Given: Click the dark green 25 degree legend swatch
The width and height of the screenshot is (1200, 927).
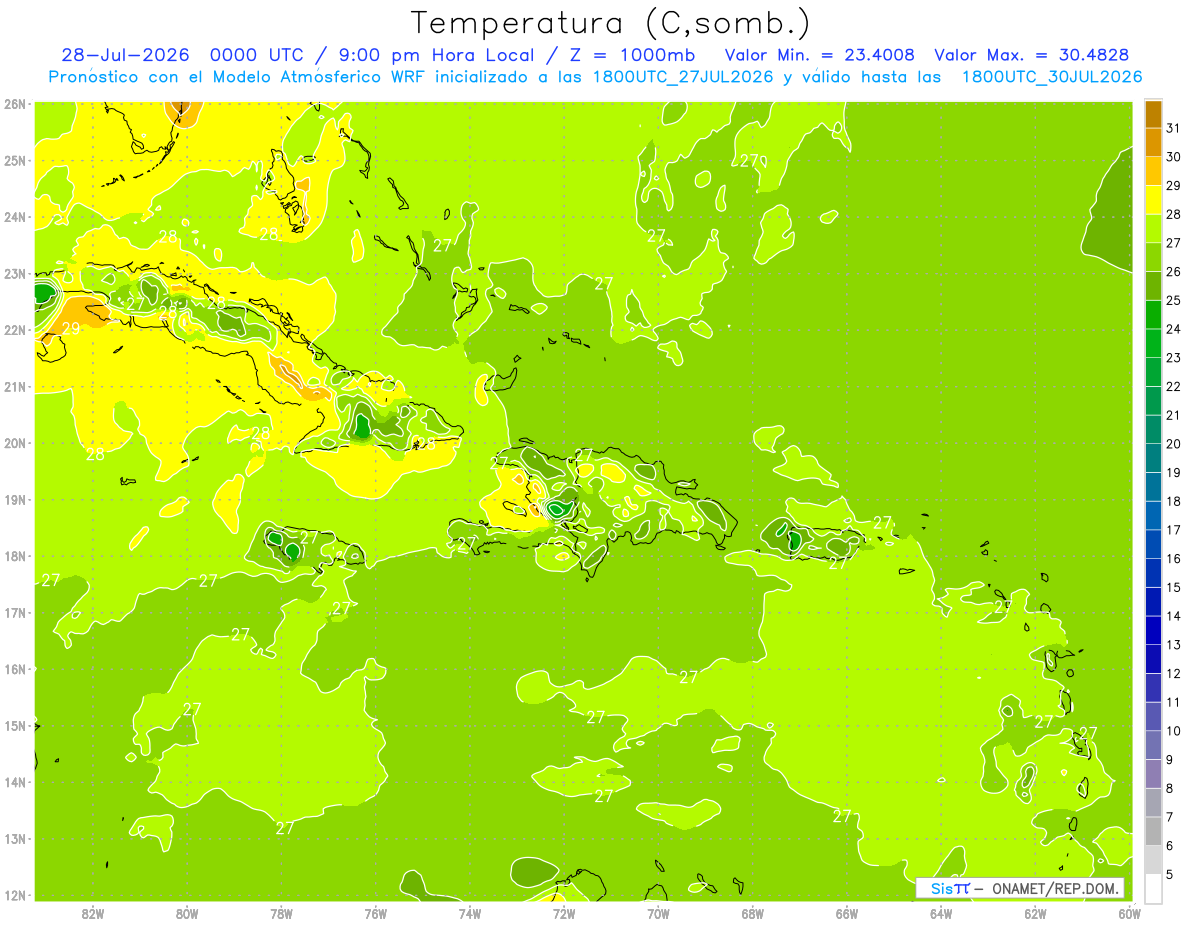Looking at the screenshot, I should pyautogui.click(x=1153, y=315).
